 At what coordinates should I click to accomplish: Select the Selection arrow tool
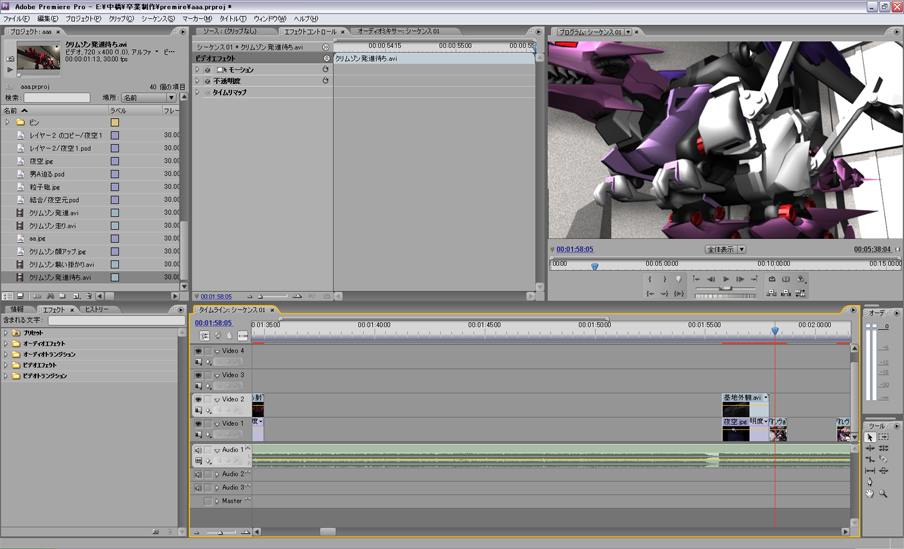870,437
